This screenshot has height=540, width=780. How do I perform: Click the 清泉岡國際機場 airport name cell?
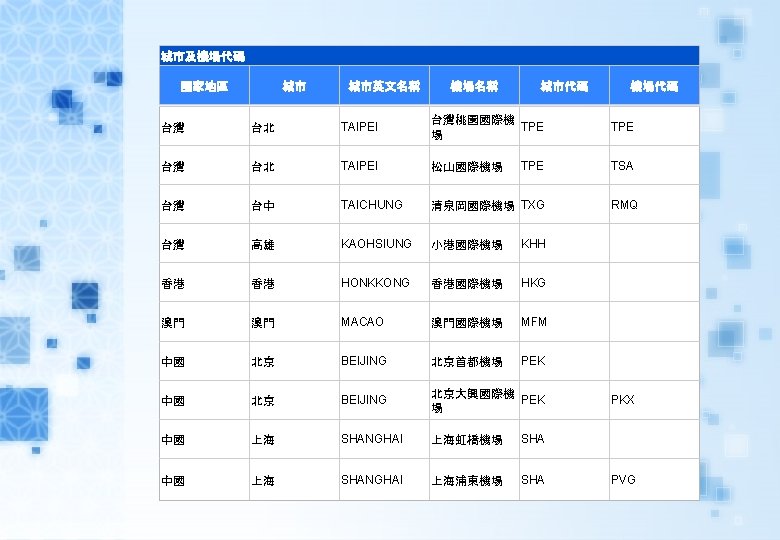click(473, 205)
